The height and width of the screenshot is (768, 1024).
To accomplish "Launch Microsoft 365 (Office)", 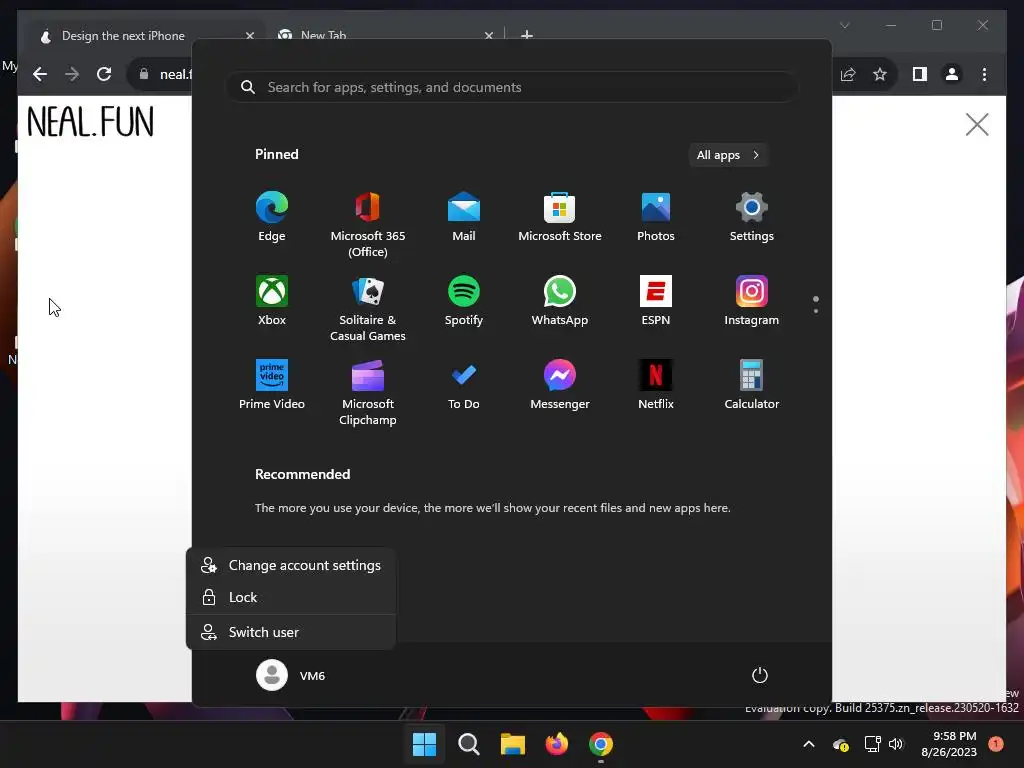I will coord(368,225).
